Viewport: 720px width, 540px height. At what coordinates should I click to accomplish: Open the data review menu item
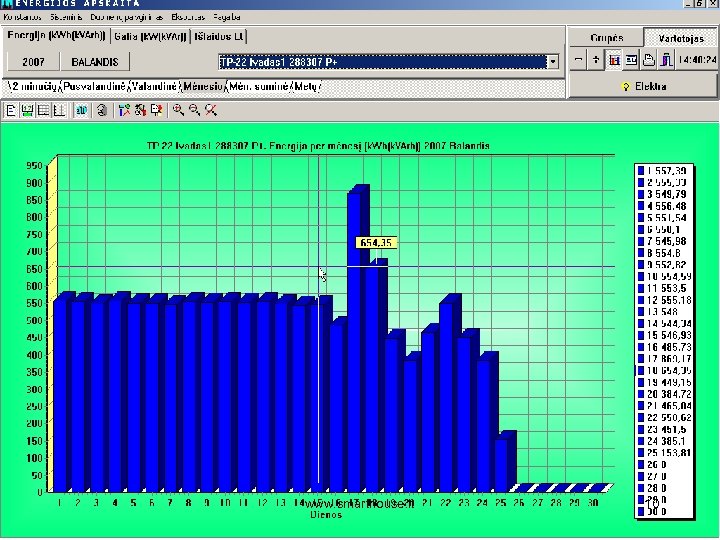(x=126, y=17)
